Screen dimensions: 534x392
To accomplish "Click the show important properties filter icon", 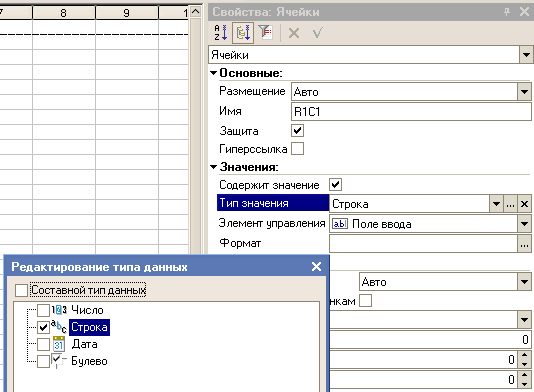I will (x=265, y=33).
